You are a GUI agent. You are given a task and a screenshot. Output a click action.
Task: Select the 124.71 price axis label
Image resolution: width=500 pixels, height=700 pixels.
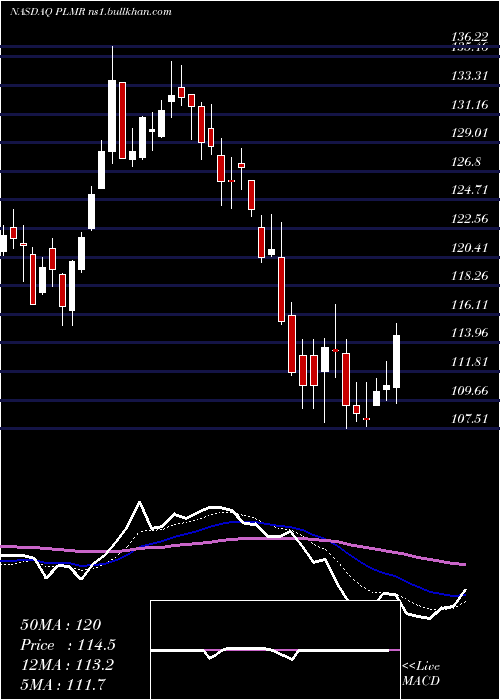(x=469, y=190)
